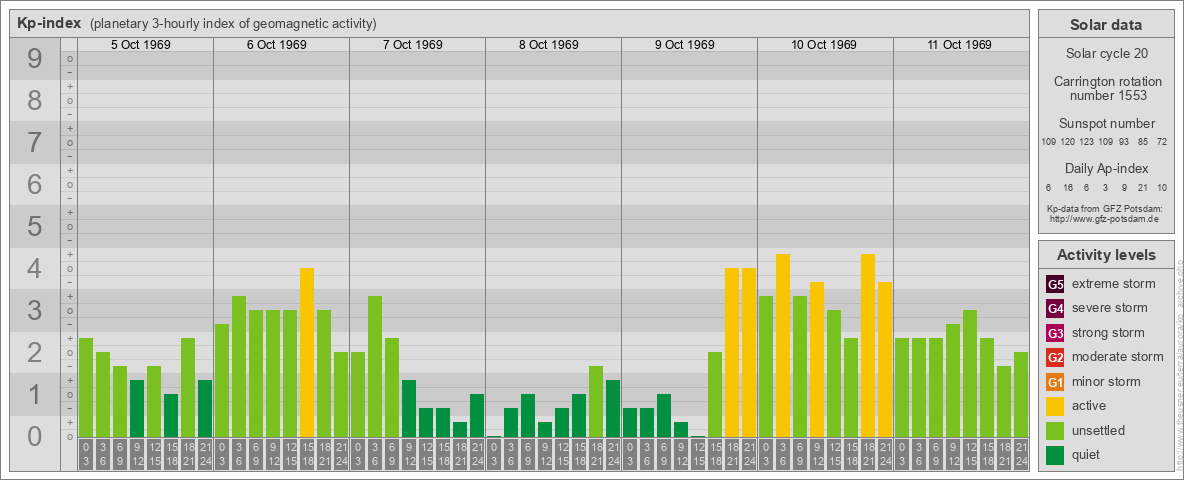This screenshot has height=480, width=1184.
Task: Click the '6 Oct 1969' date header
Action: click(276, 45)
